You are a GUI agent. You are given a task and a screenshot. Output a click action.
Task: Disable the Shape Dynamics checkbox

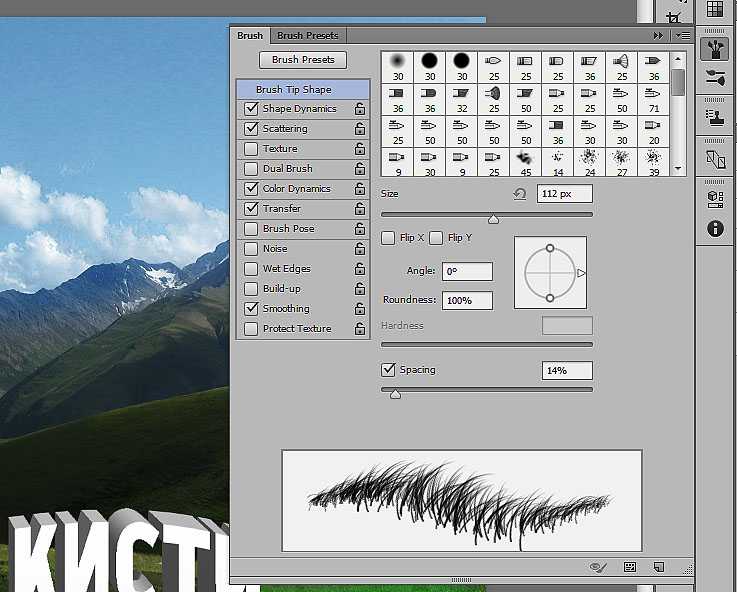(x=251, y=109)
